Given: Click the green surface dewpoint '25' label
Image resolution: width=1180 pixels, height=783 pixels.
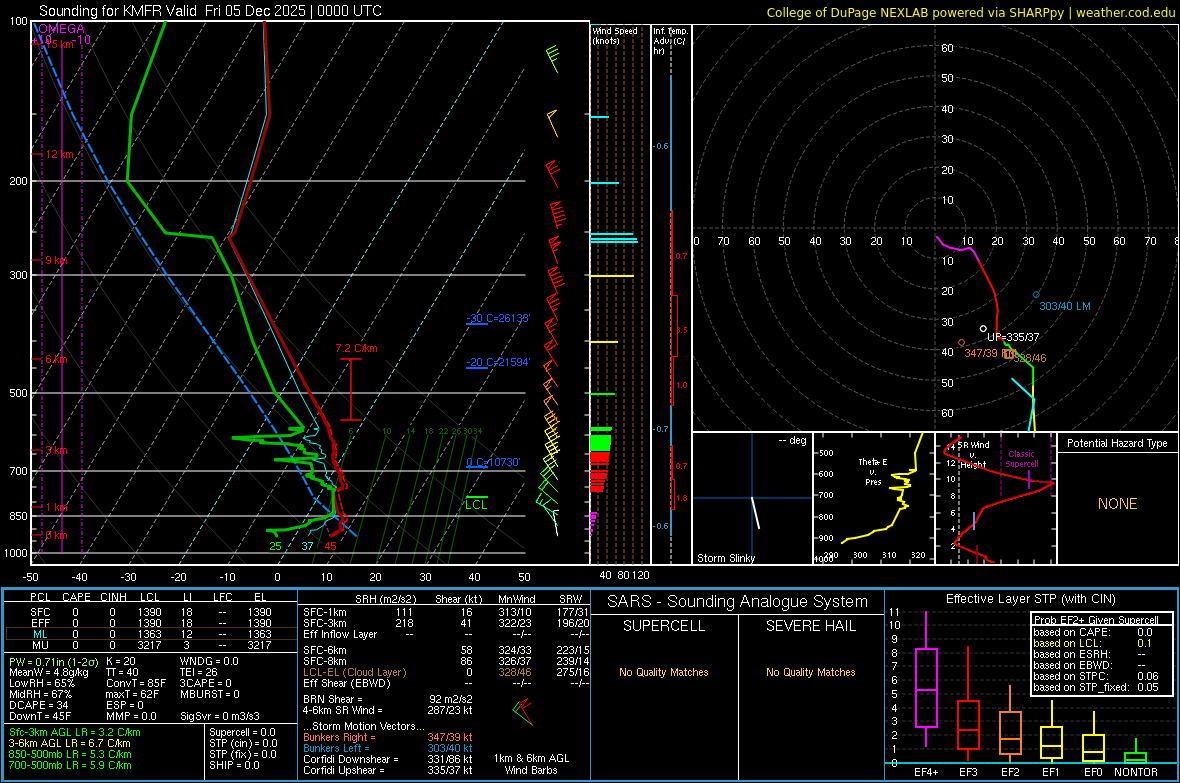Looking at the screenshot, I should pos(275,547).
